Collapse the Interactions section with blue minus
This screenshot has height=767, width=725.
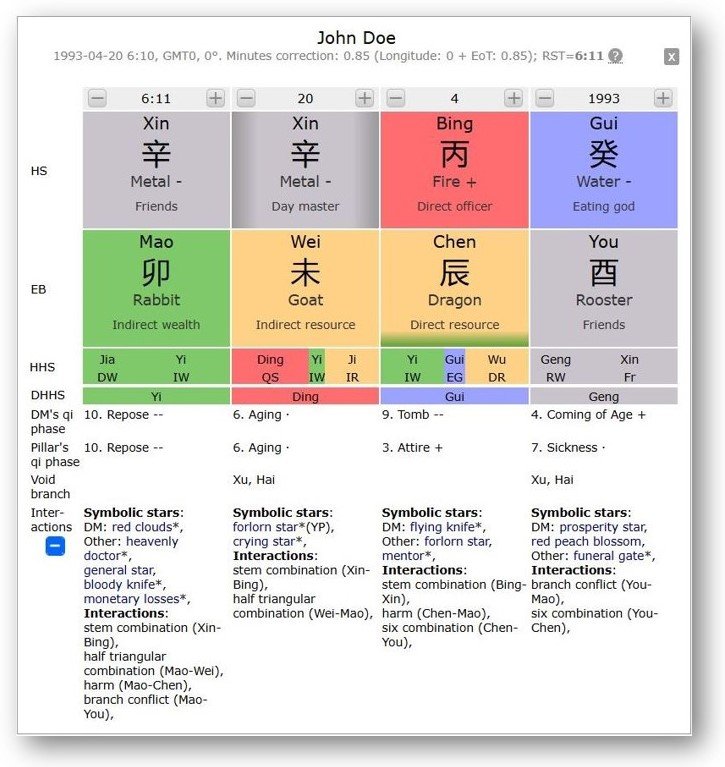coord(56,546)
